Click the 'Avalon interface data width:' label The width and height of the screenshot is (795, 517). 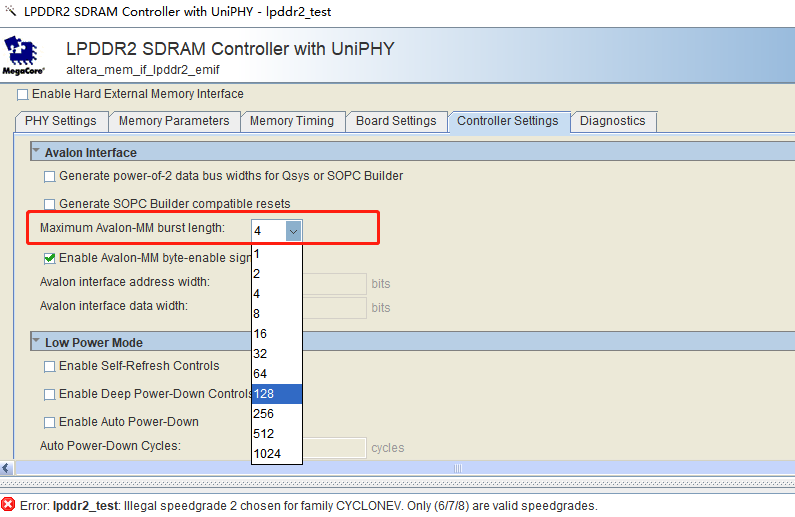pos(114,306)
